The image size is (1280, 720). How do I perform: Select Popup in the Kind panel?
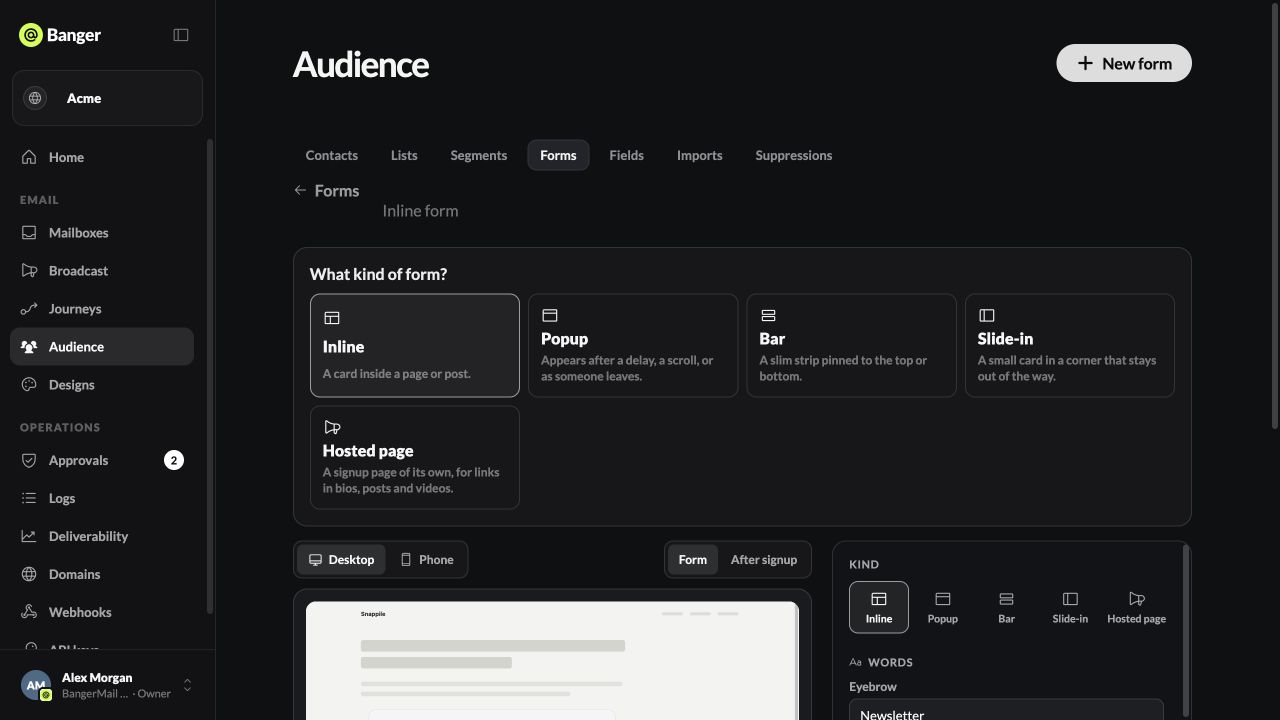tap(943, 607)
